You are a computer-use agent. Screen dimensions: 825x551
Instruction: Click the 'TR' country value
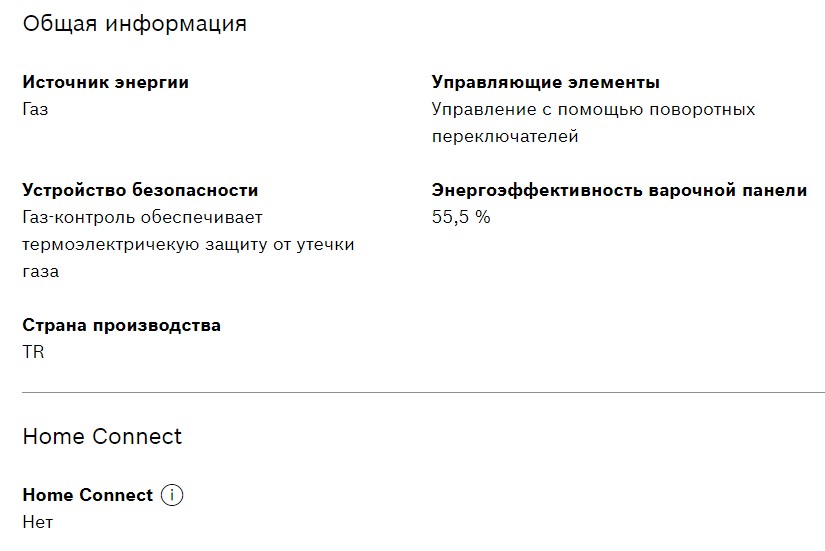coord(33,352)
